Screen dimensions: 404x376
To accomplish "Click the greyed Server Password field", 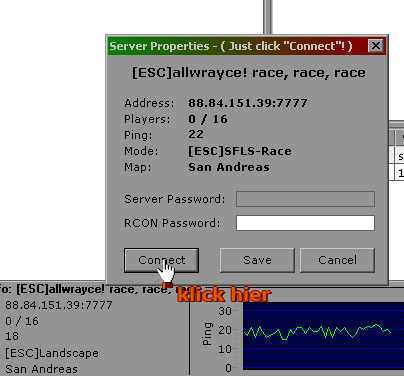I will pyautogui.click(x=305, y=199).
